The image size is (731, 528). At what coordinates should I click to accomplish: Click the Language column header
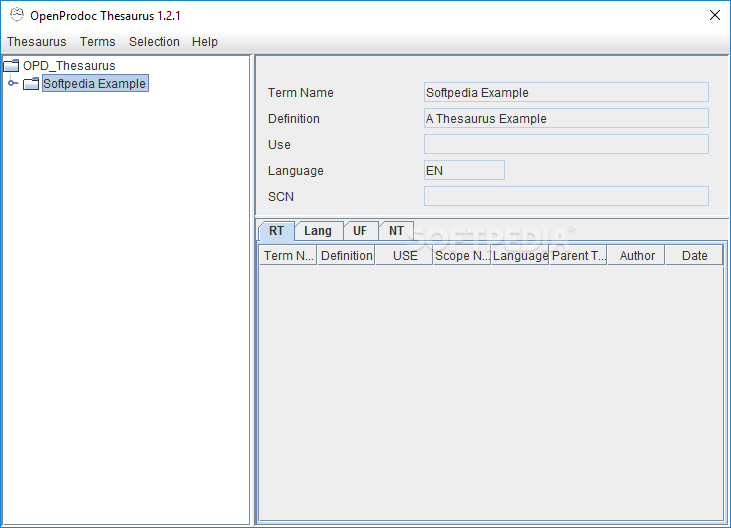[520, 255]
